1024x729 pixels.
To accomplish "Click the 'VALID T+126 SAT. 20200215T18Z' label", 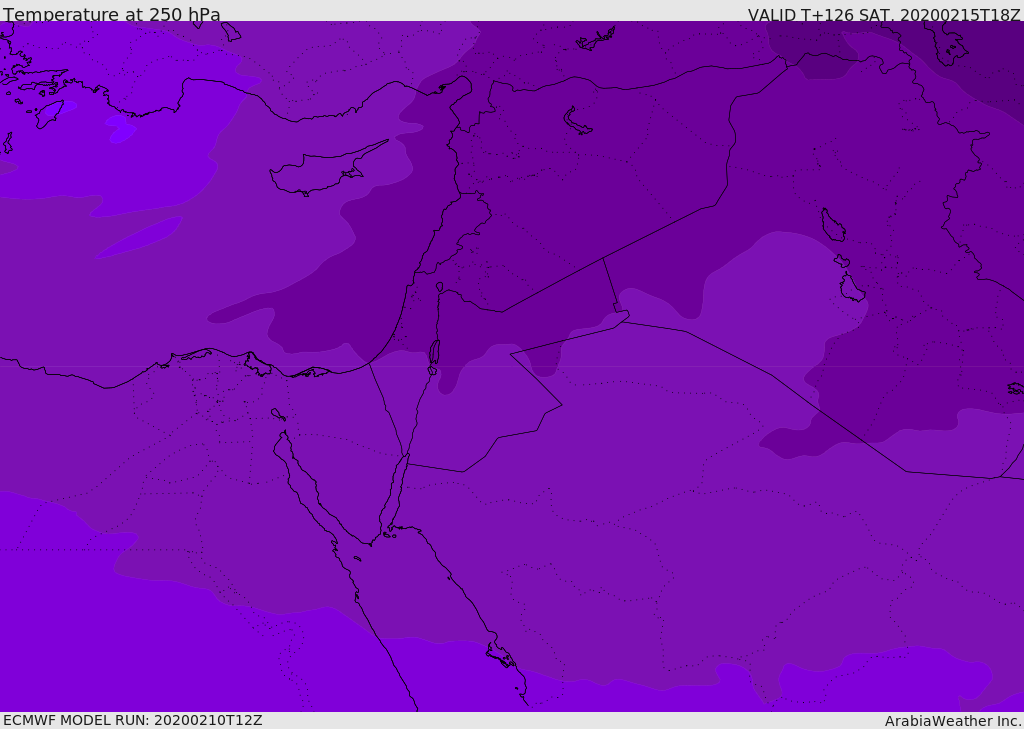I will [884, 14].
